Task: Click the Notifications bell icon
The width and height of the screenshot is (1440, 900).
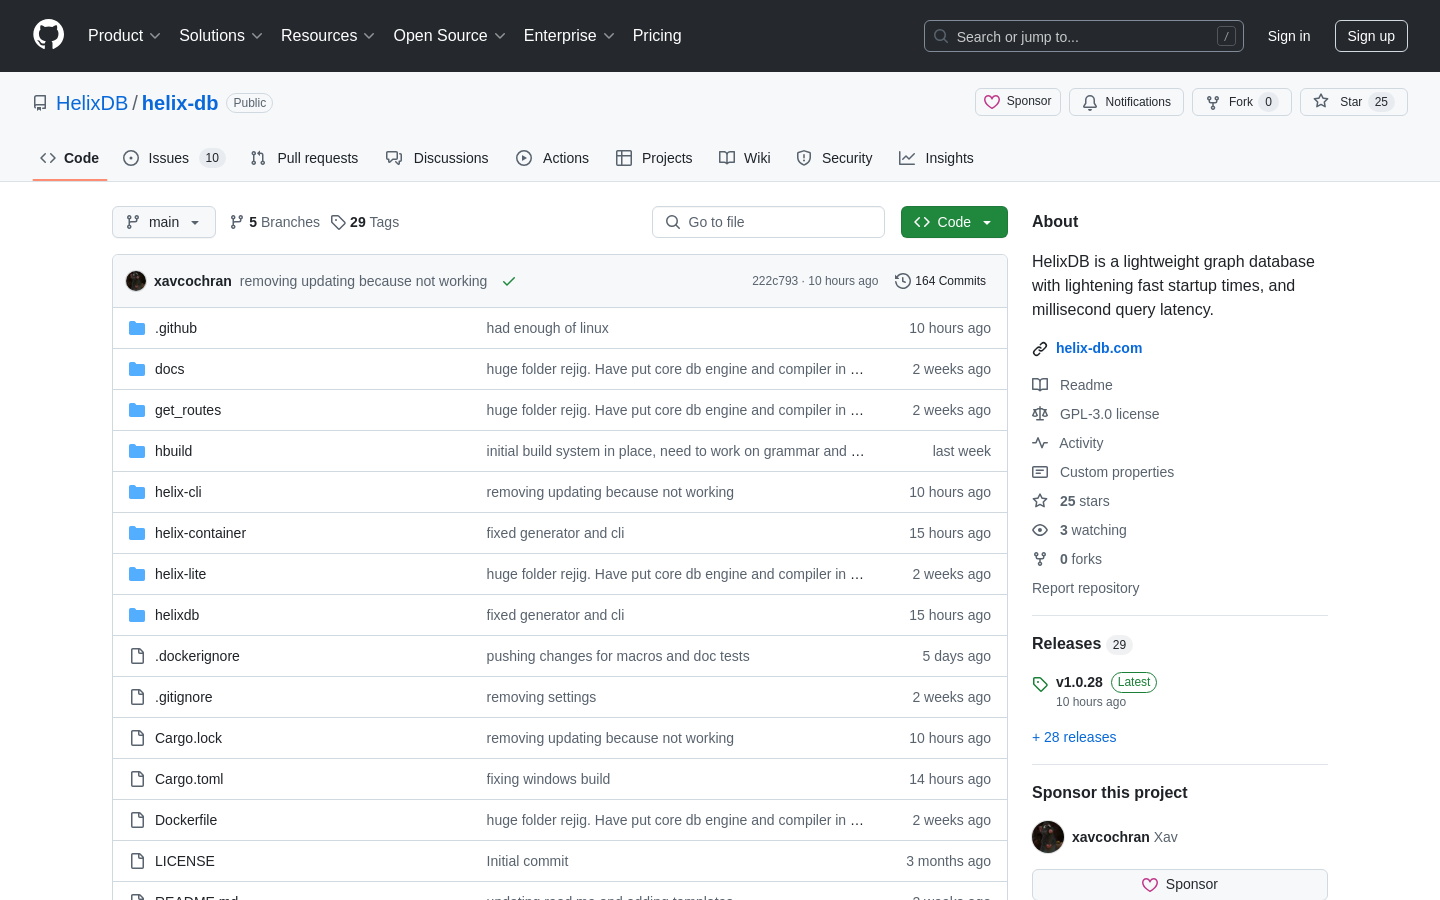Action: 1090,102
